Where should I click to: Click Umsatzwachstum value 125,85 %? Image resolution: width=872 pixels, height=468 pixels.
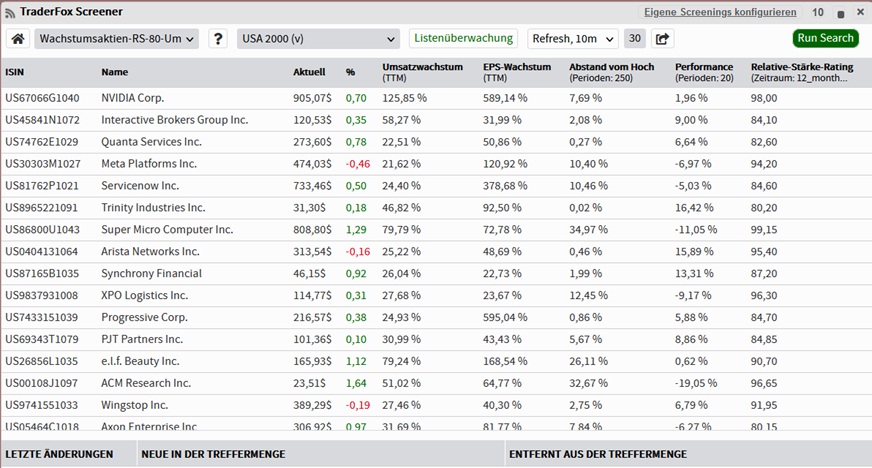[404, 98]
